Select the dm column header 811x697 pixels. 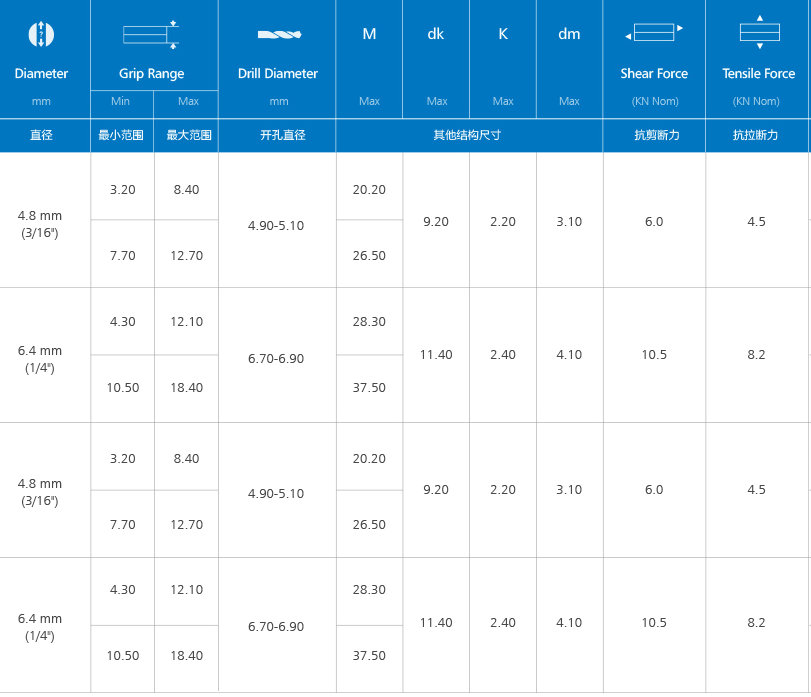[569, 34]
